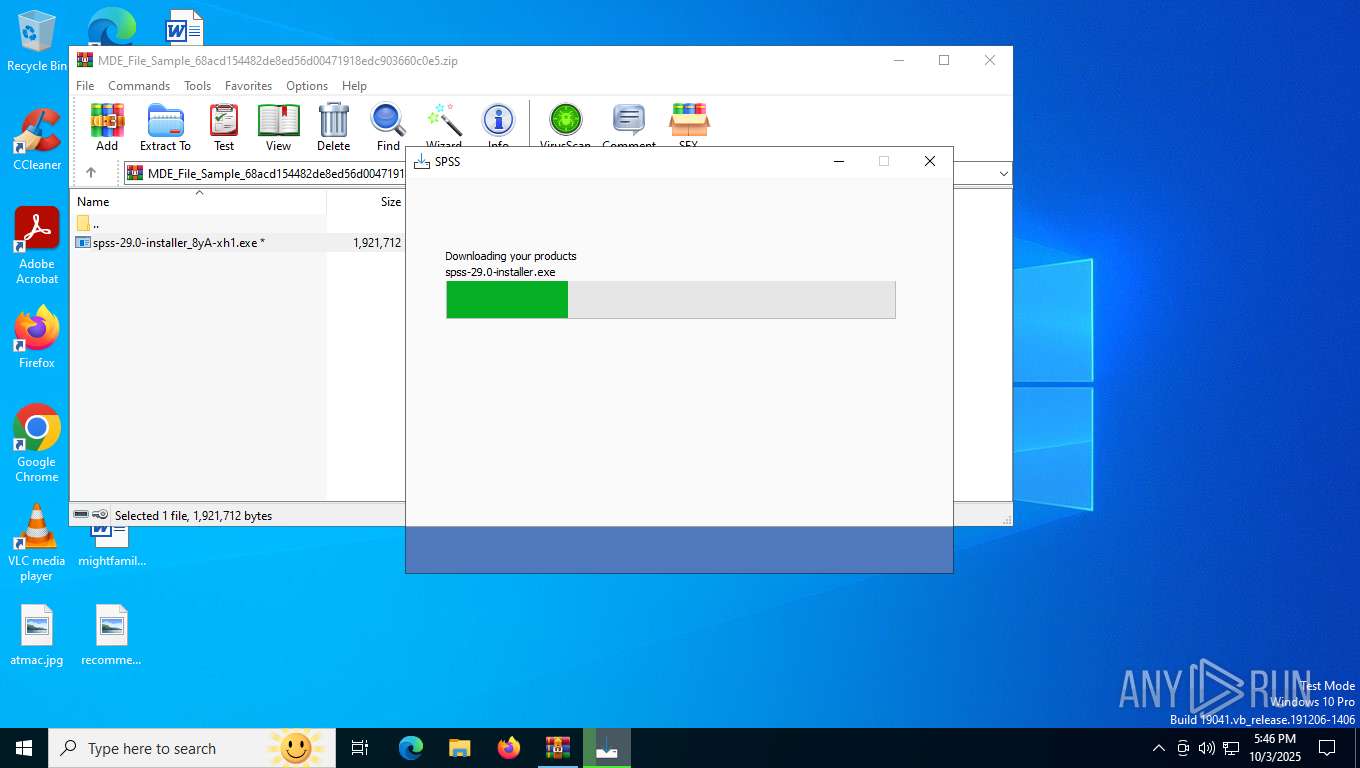Screen dimensions: 1360x768
Task: Click 'Type here to search' box
Action: click(190, 748)
